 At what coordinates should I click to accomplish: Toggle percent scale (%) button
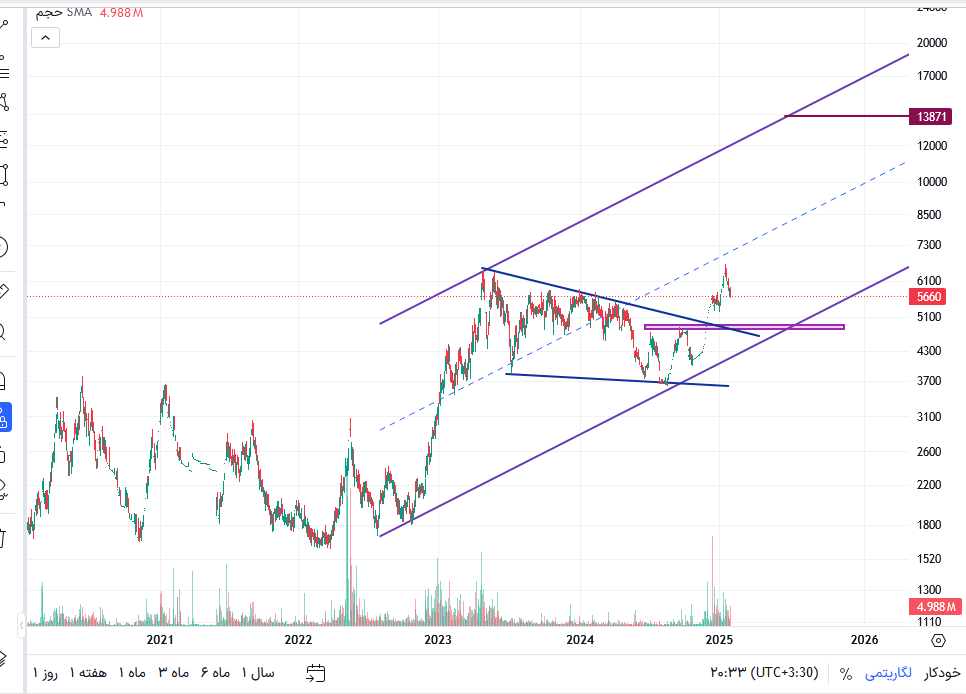pos(846,674)
